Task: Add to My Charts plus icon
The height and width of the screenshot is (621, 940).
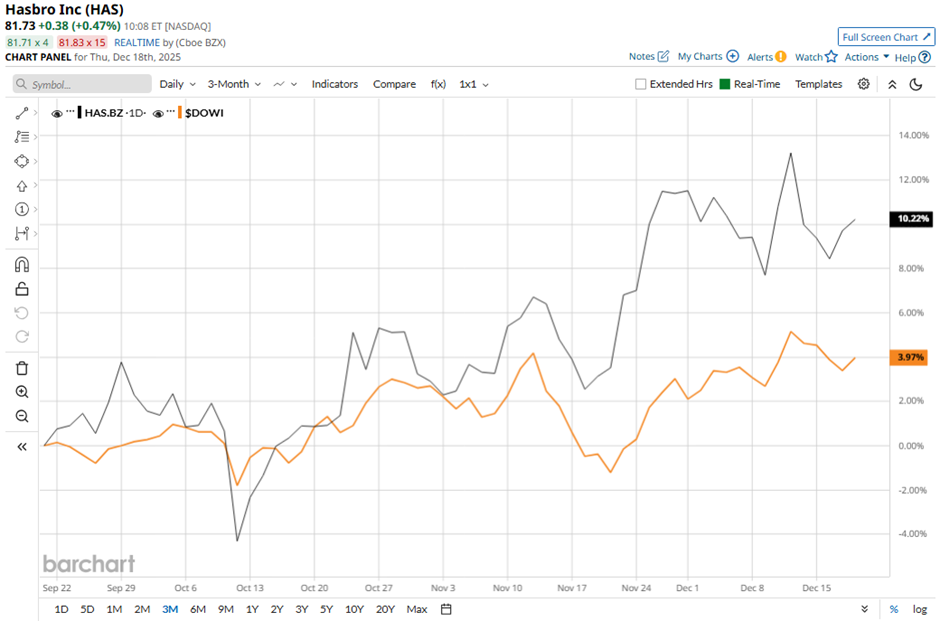Action: click(x=733, y=56)
